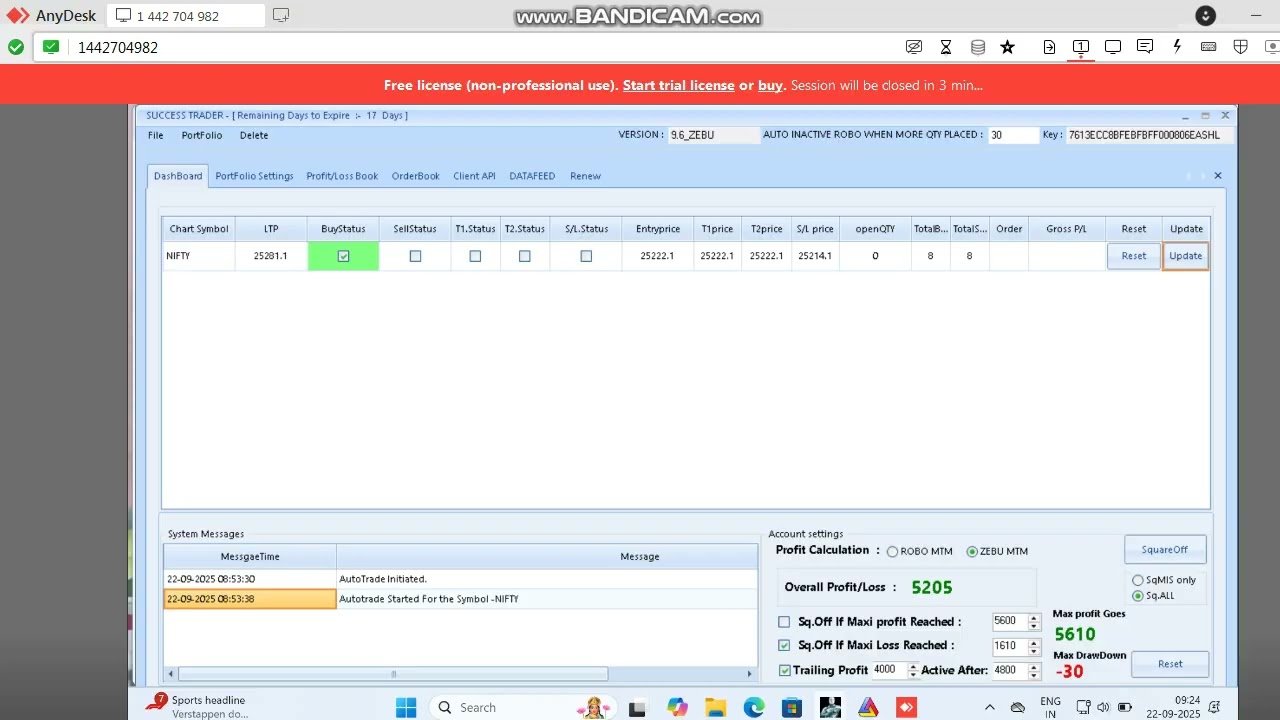Select the SqMIS only radio option

click(x=1137, y=580)
